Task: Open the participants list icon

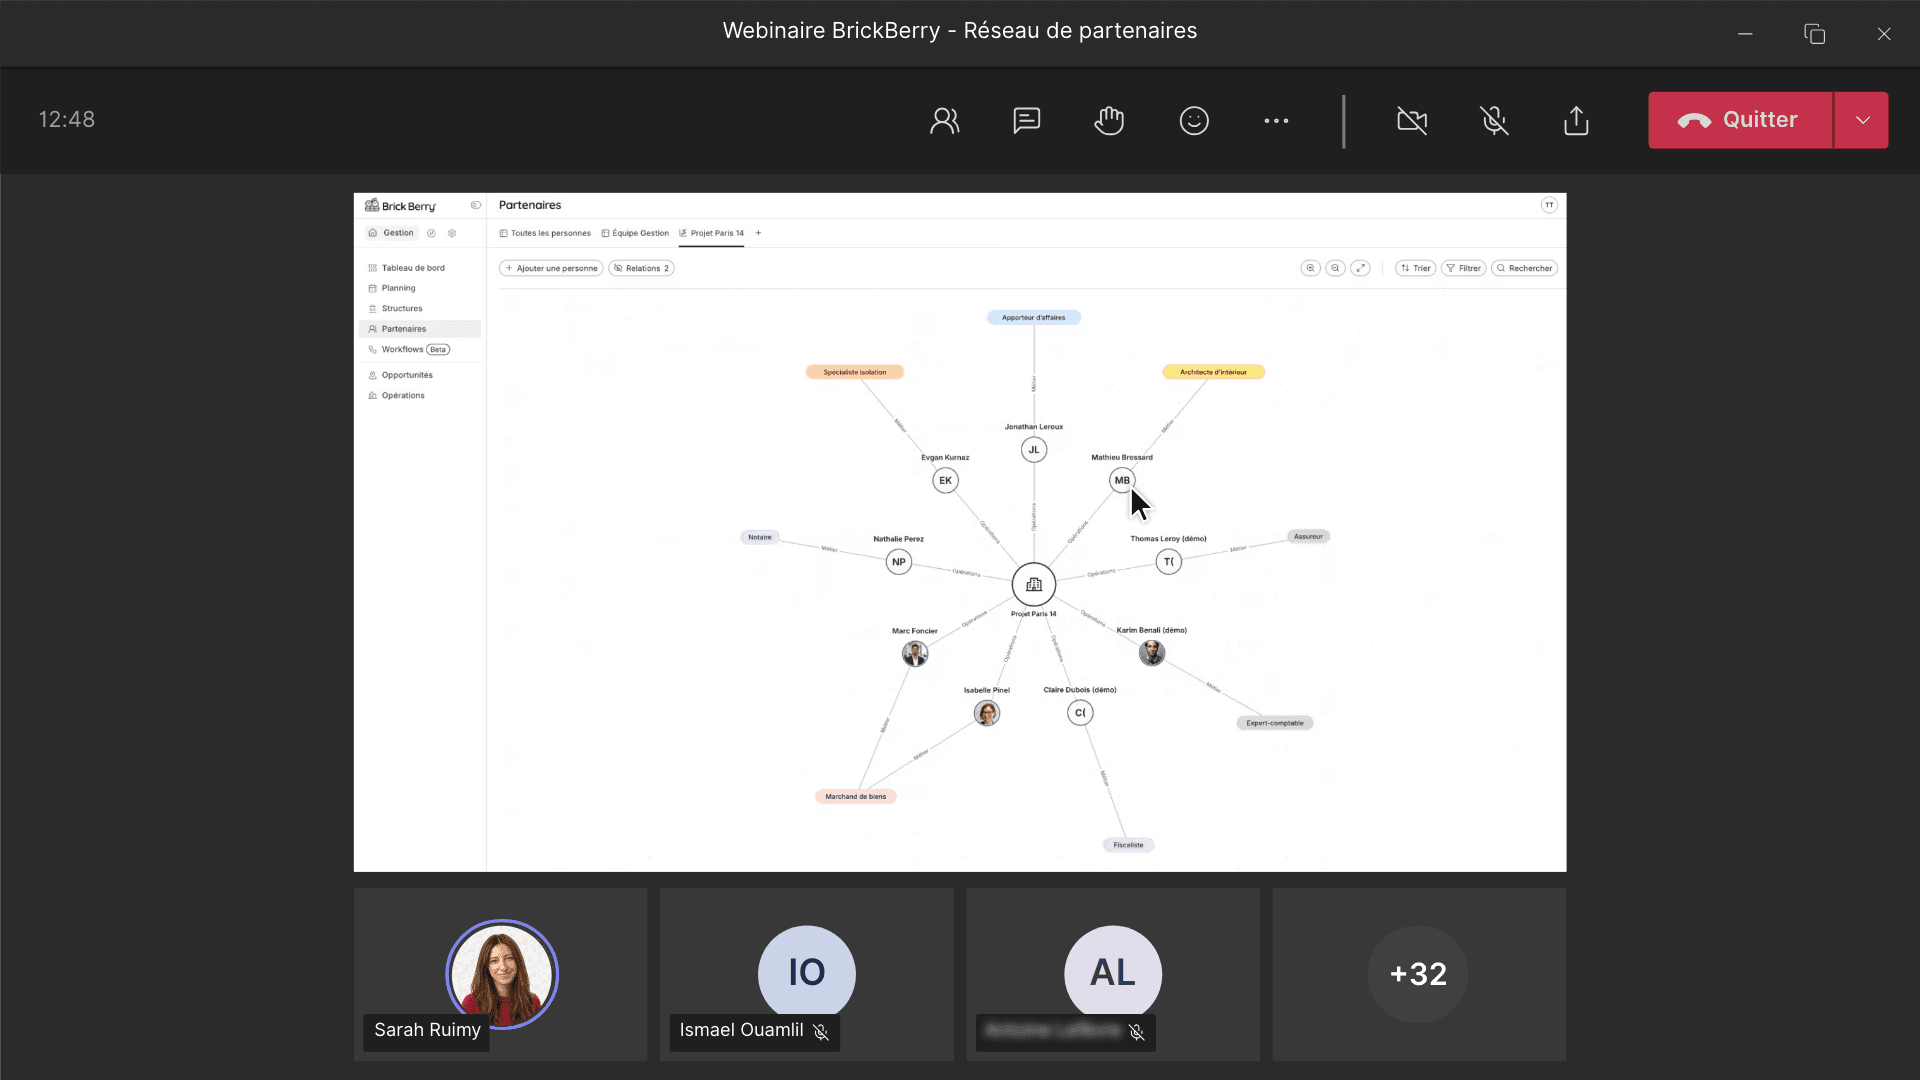Action: 944,120
